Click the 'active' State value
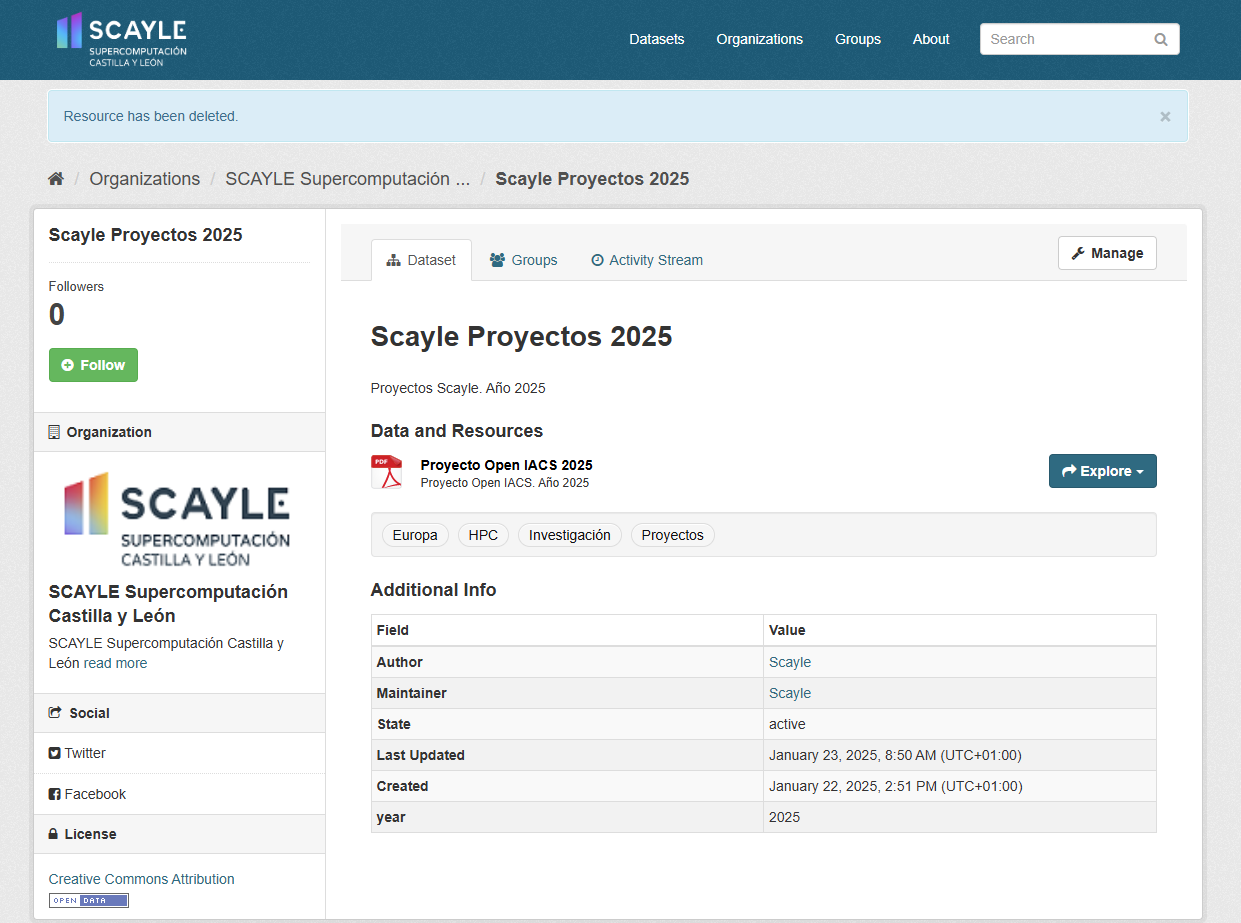Viewport: 1241px width, 923px height. [x=787, y=724]
